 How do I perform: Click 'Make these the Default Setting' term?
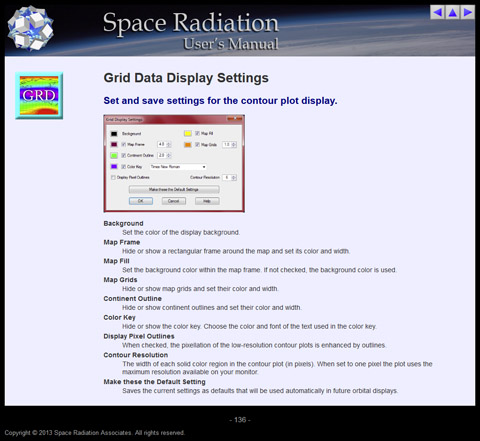pyautogui.click(x=154, y=382)
